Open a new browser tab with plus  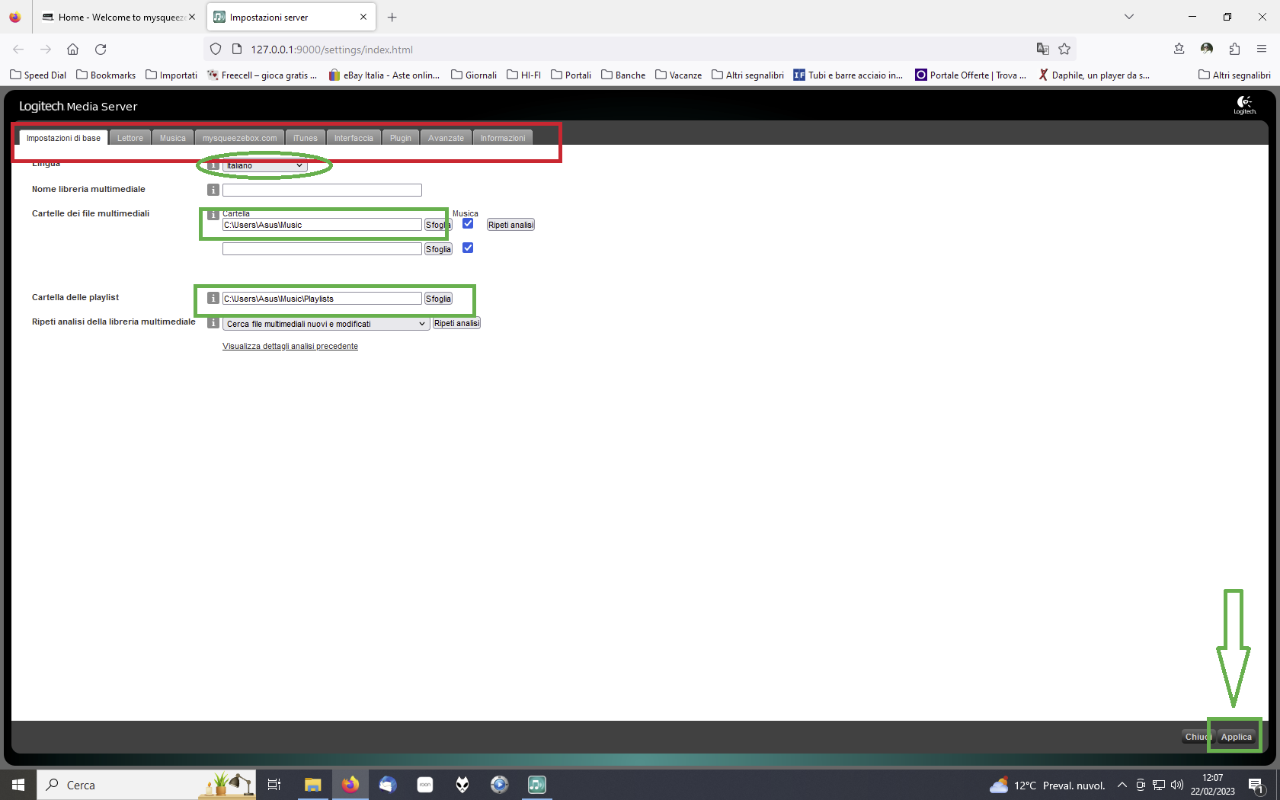(x=392, y=17)
